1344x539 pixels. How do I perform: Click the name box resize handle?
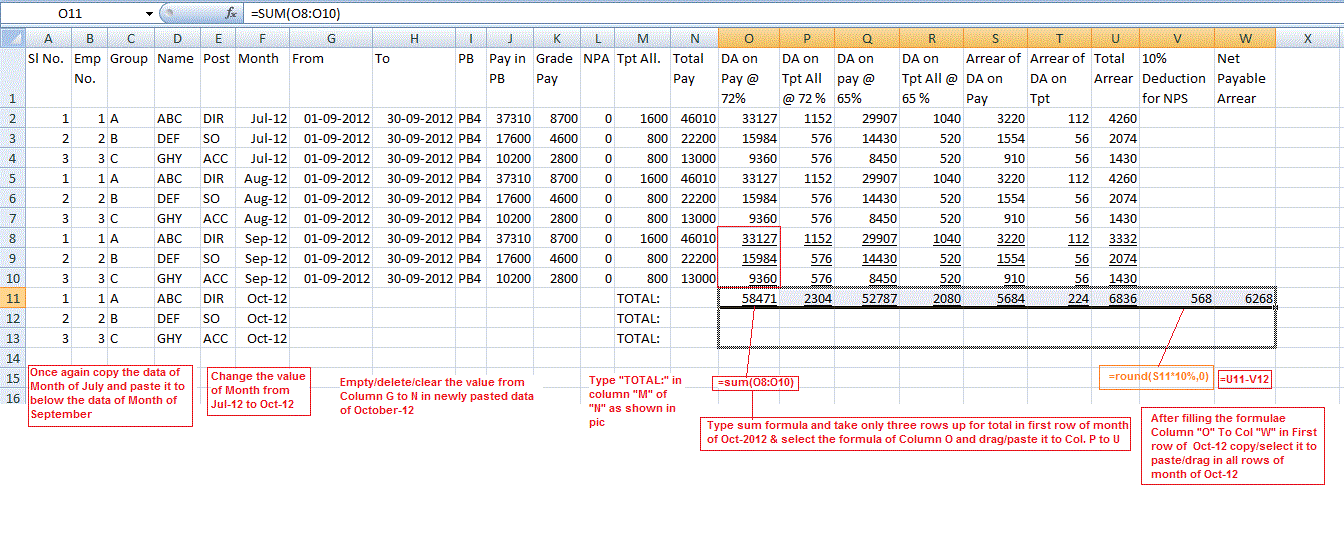pos(169,13)
